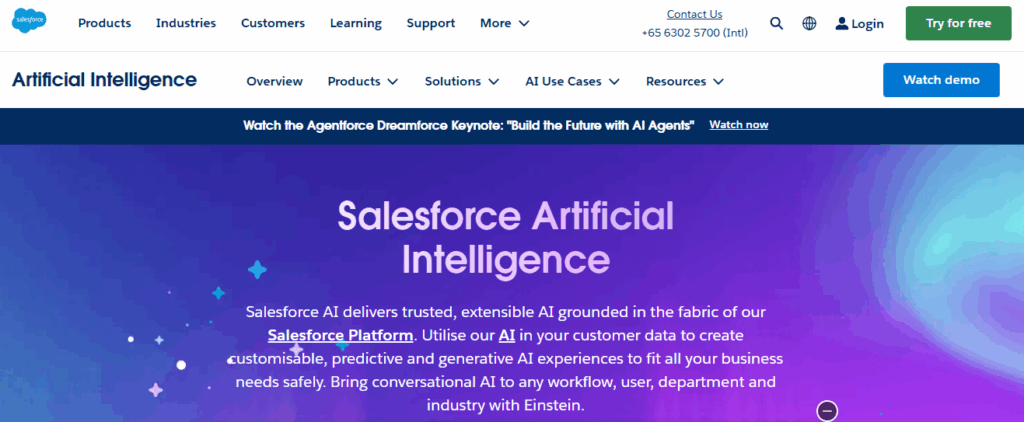Viewport: 1024px width, 422px height.
Task: Open the Industries menu item
Action: [186, 23]
